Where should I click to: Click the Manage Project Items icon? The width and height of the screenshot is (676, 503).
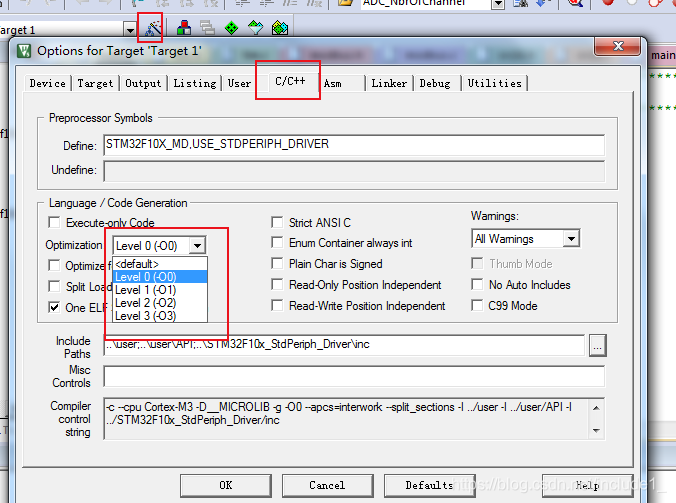184,28
